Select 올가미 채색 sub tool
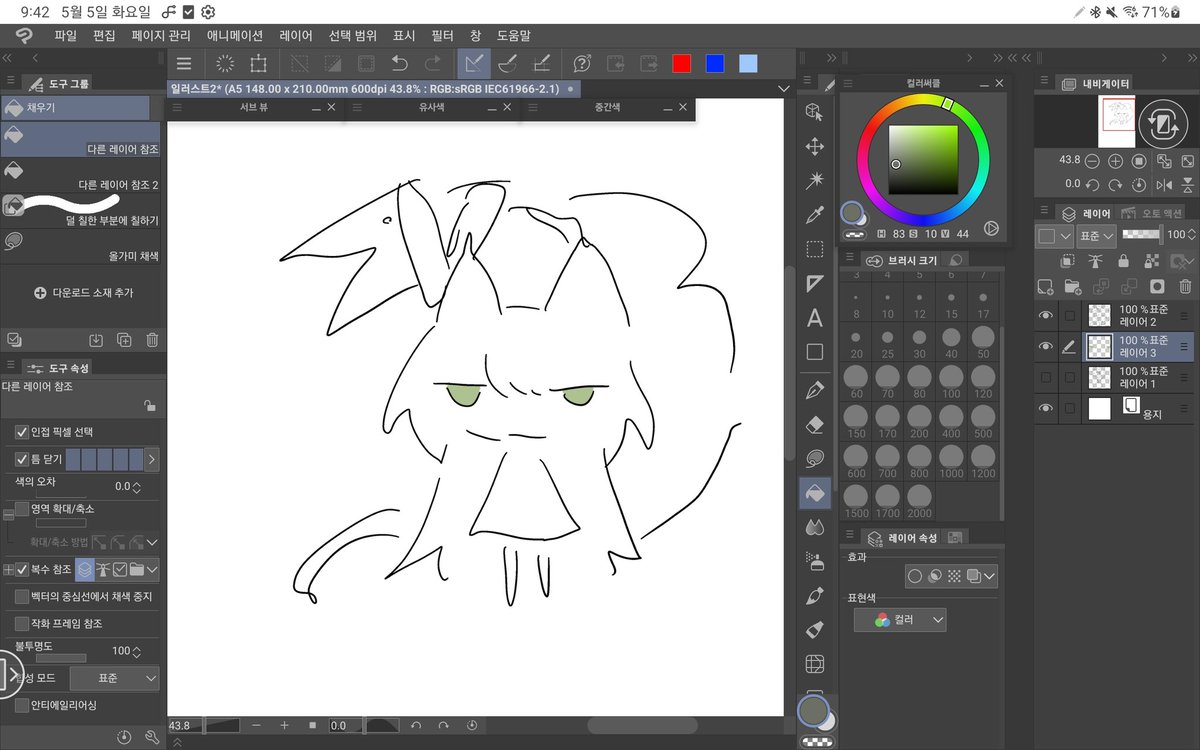1200x750 pixels. 80,245
